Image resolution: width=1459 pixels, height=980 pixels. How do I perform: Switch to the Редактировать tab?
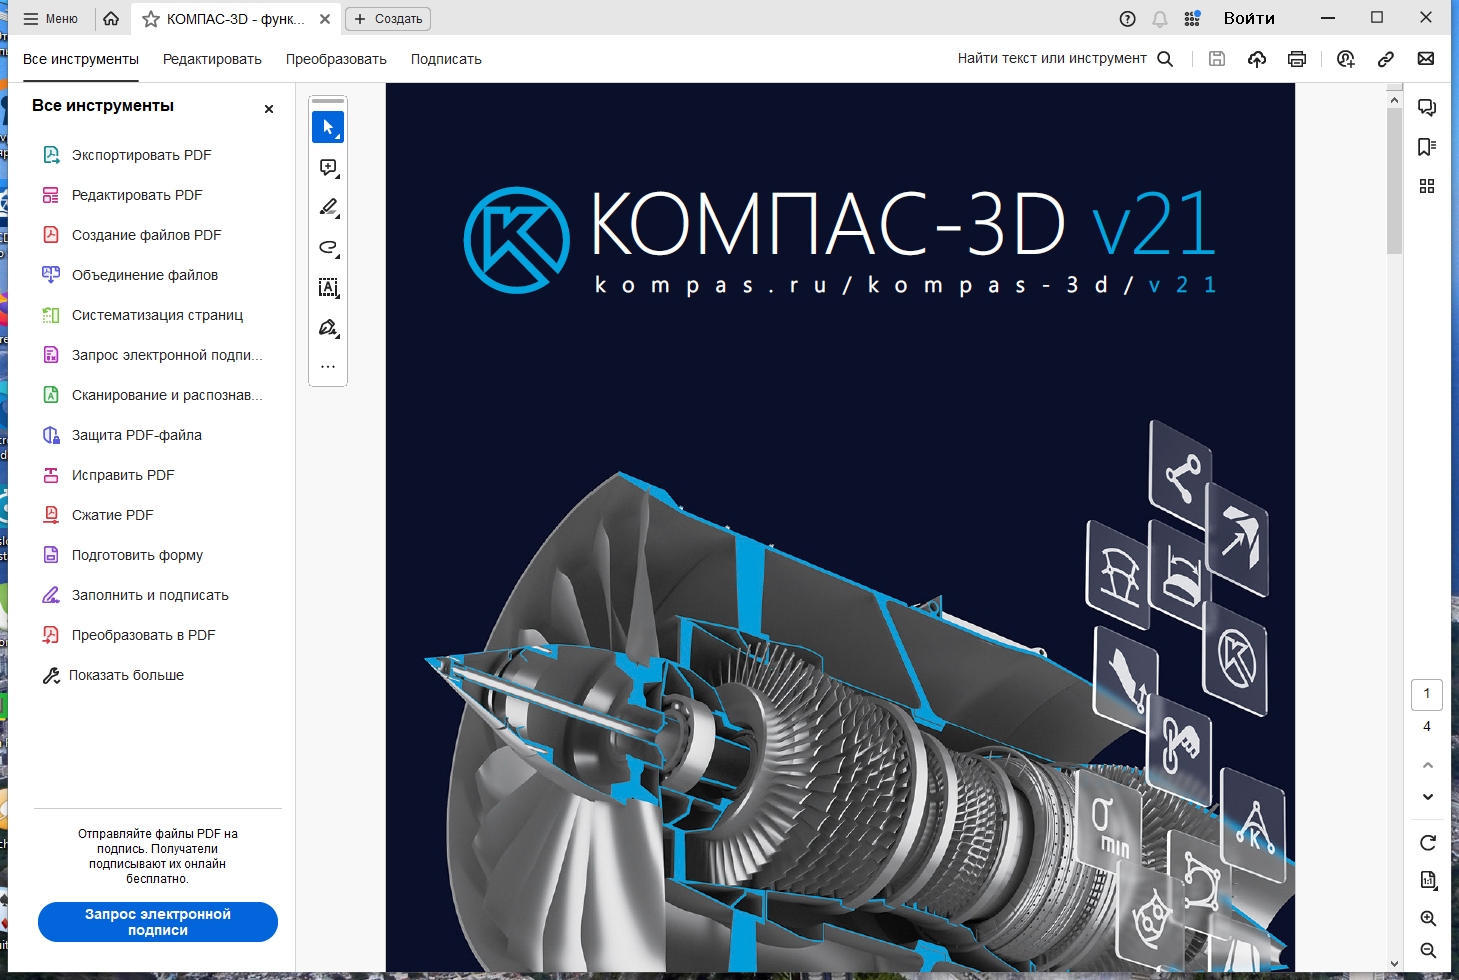coord(212,59)
